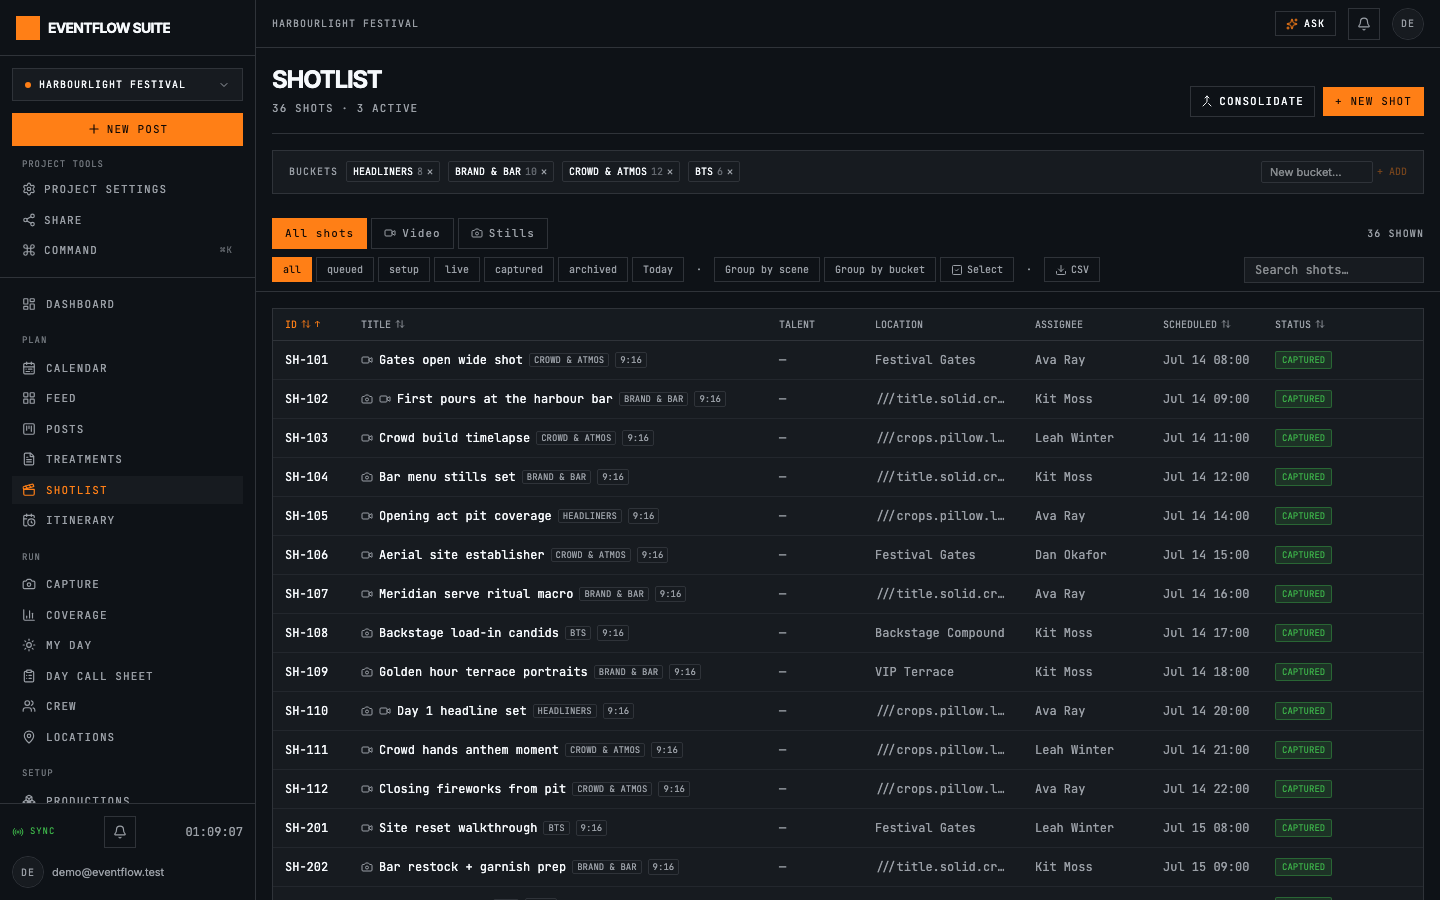The height and width of the screenshot is (900, 1440).
Task: Switch to All shots tab
Action: 319,233
